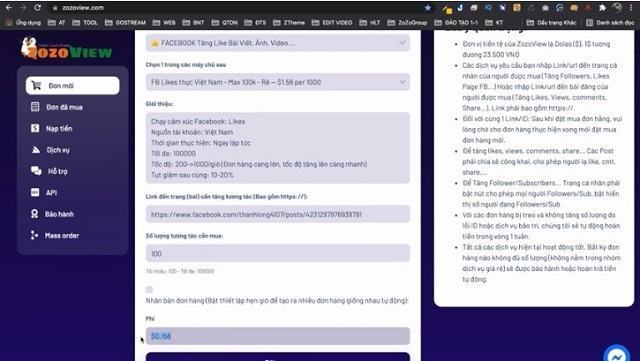640x361 pixels.
Task: Click the quantity field showing 100
Action: click(278, 253)
